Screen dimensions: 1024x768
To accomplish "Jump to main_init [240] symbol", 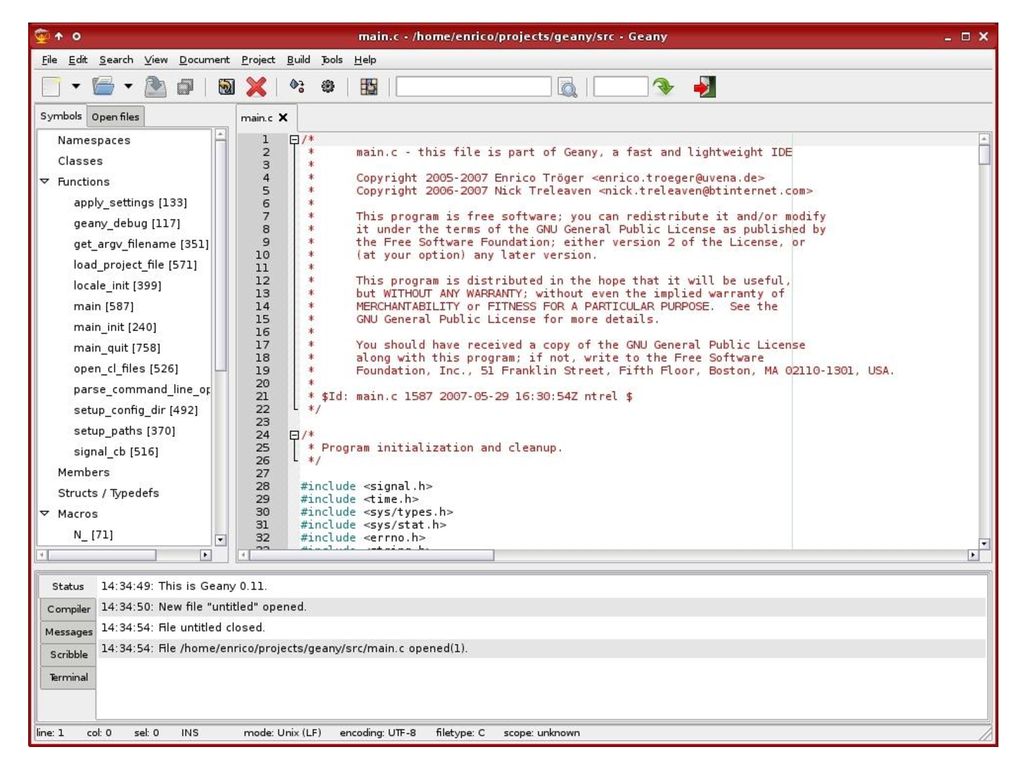I will tap(115, 327).
